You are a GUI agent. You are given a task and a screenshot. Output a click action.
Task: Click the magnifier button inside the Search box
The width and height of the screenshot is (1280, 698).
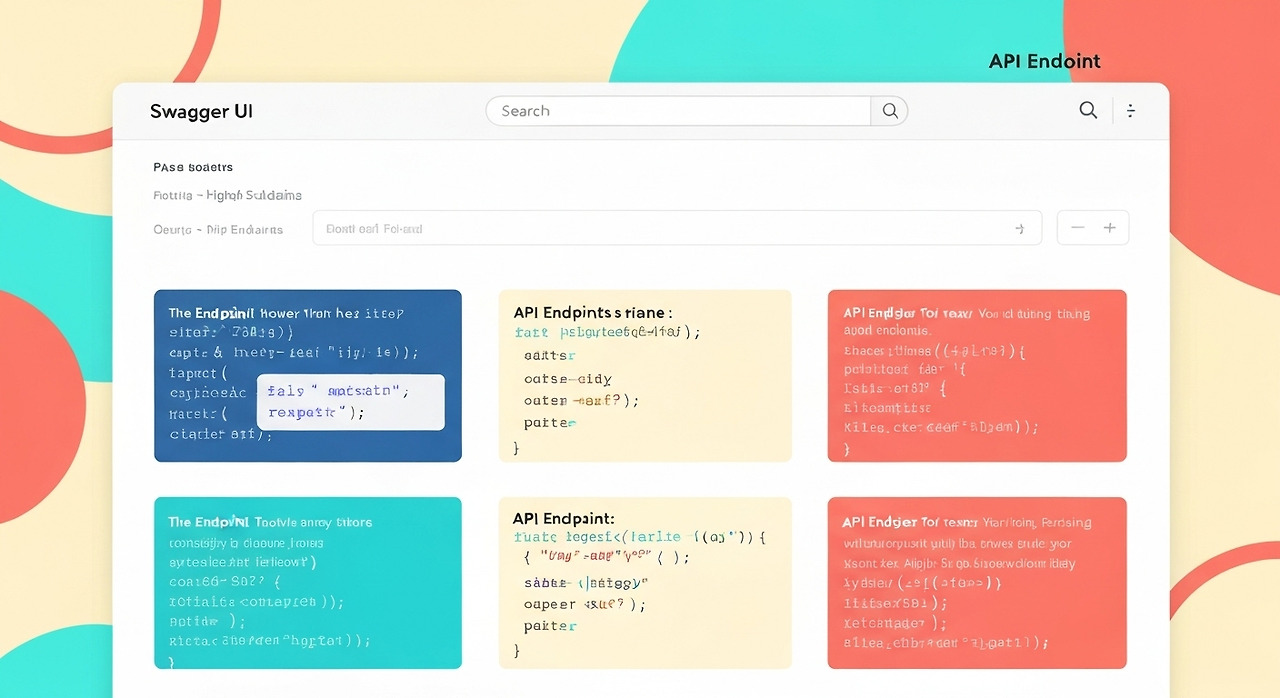pos(889,111)
